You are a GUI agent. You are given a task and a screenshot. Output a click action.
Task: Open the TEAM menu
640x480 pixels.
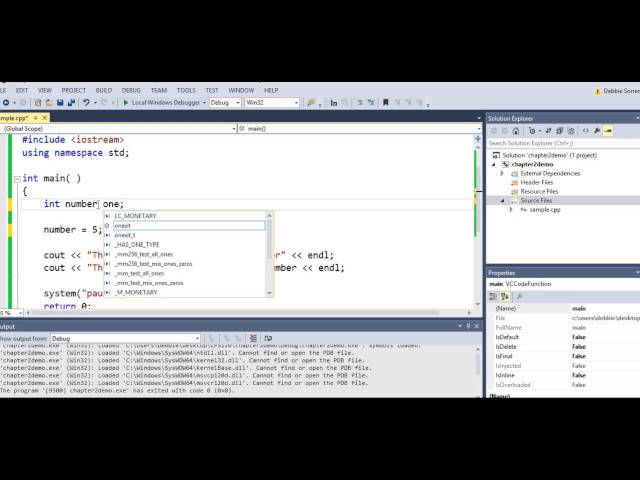click(x=159, y=90)
